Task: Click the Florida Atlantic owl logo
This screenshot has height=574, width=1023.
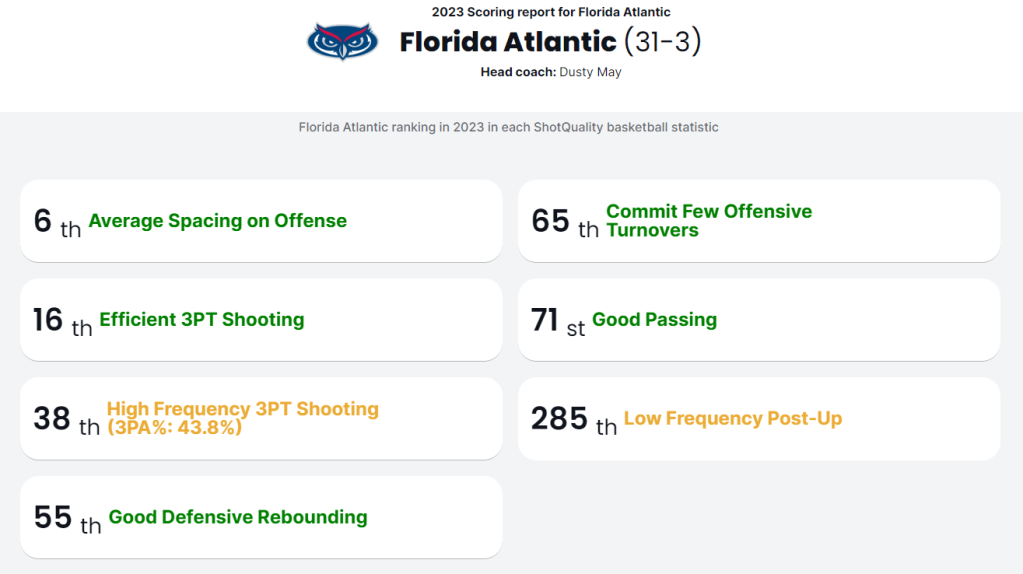Action: [342, 42]
